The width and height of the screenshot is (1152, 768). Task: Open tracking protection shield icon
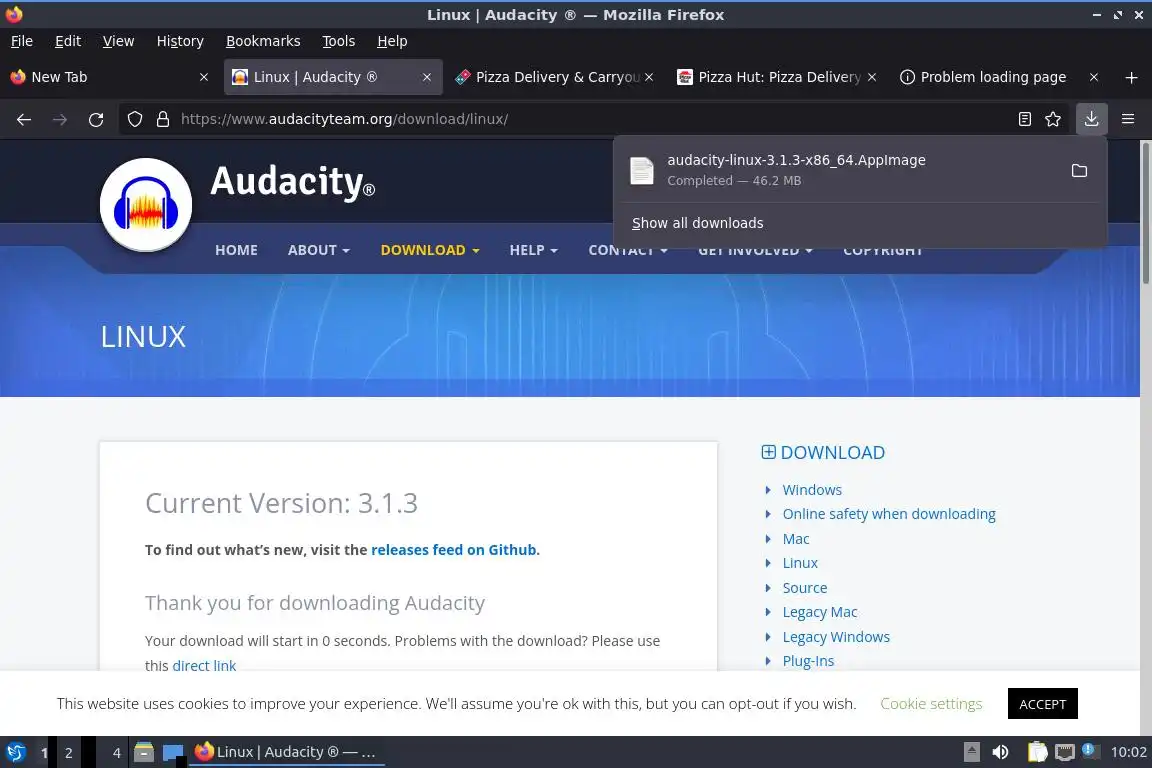coord(134,119)
